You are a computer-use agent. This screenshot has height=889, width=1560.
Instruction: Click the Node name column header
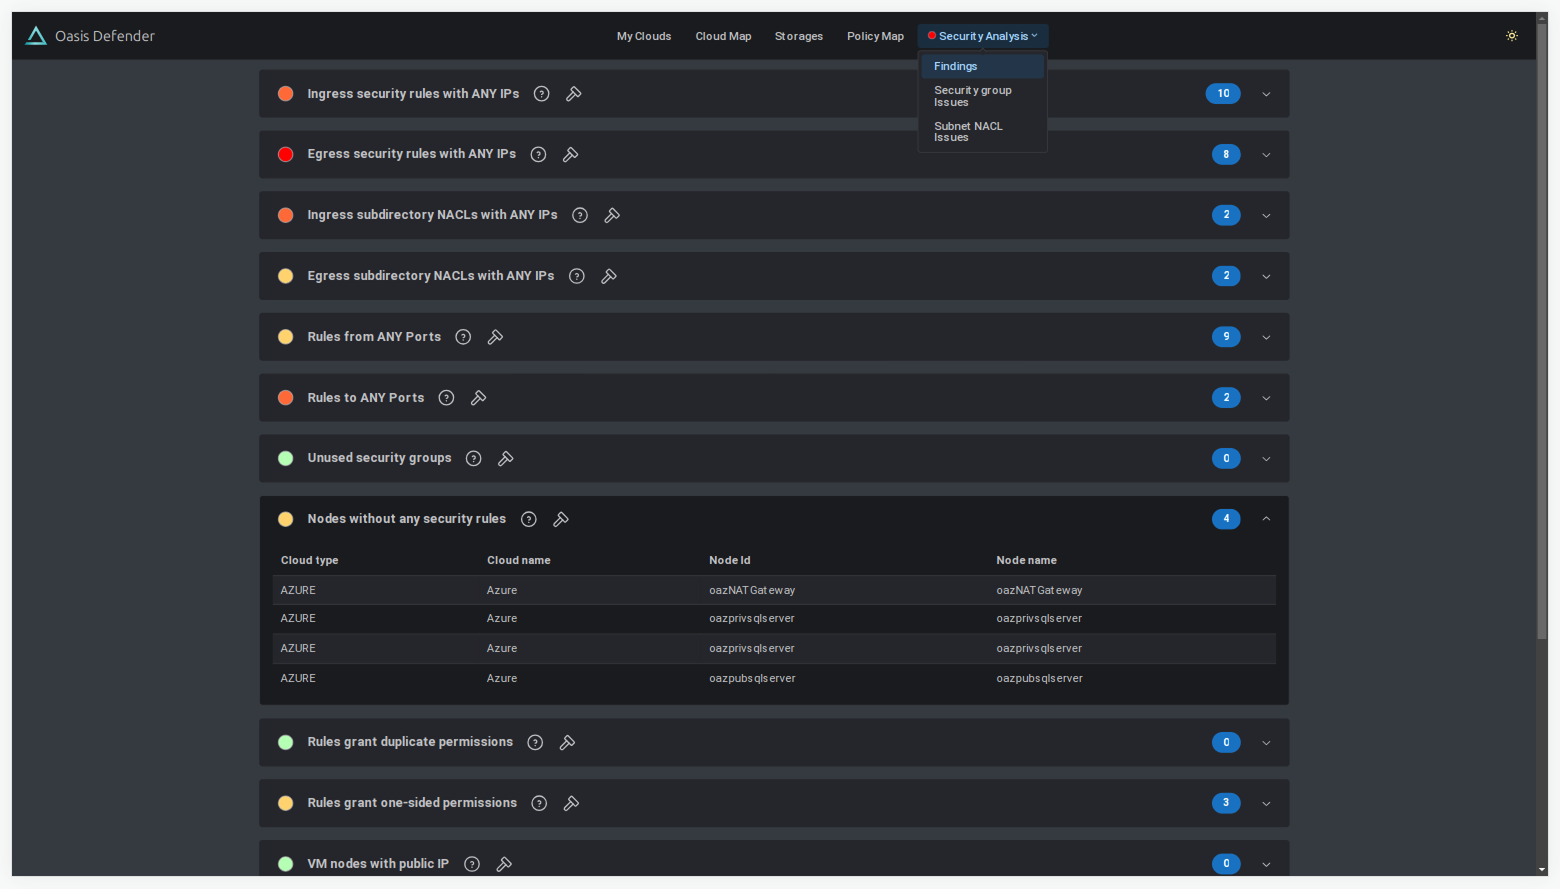click(x=1026, y=560)
